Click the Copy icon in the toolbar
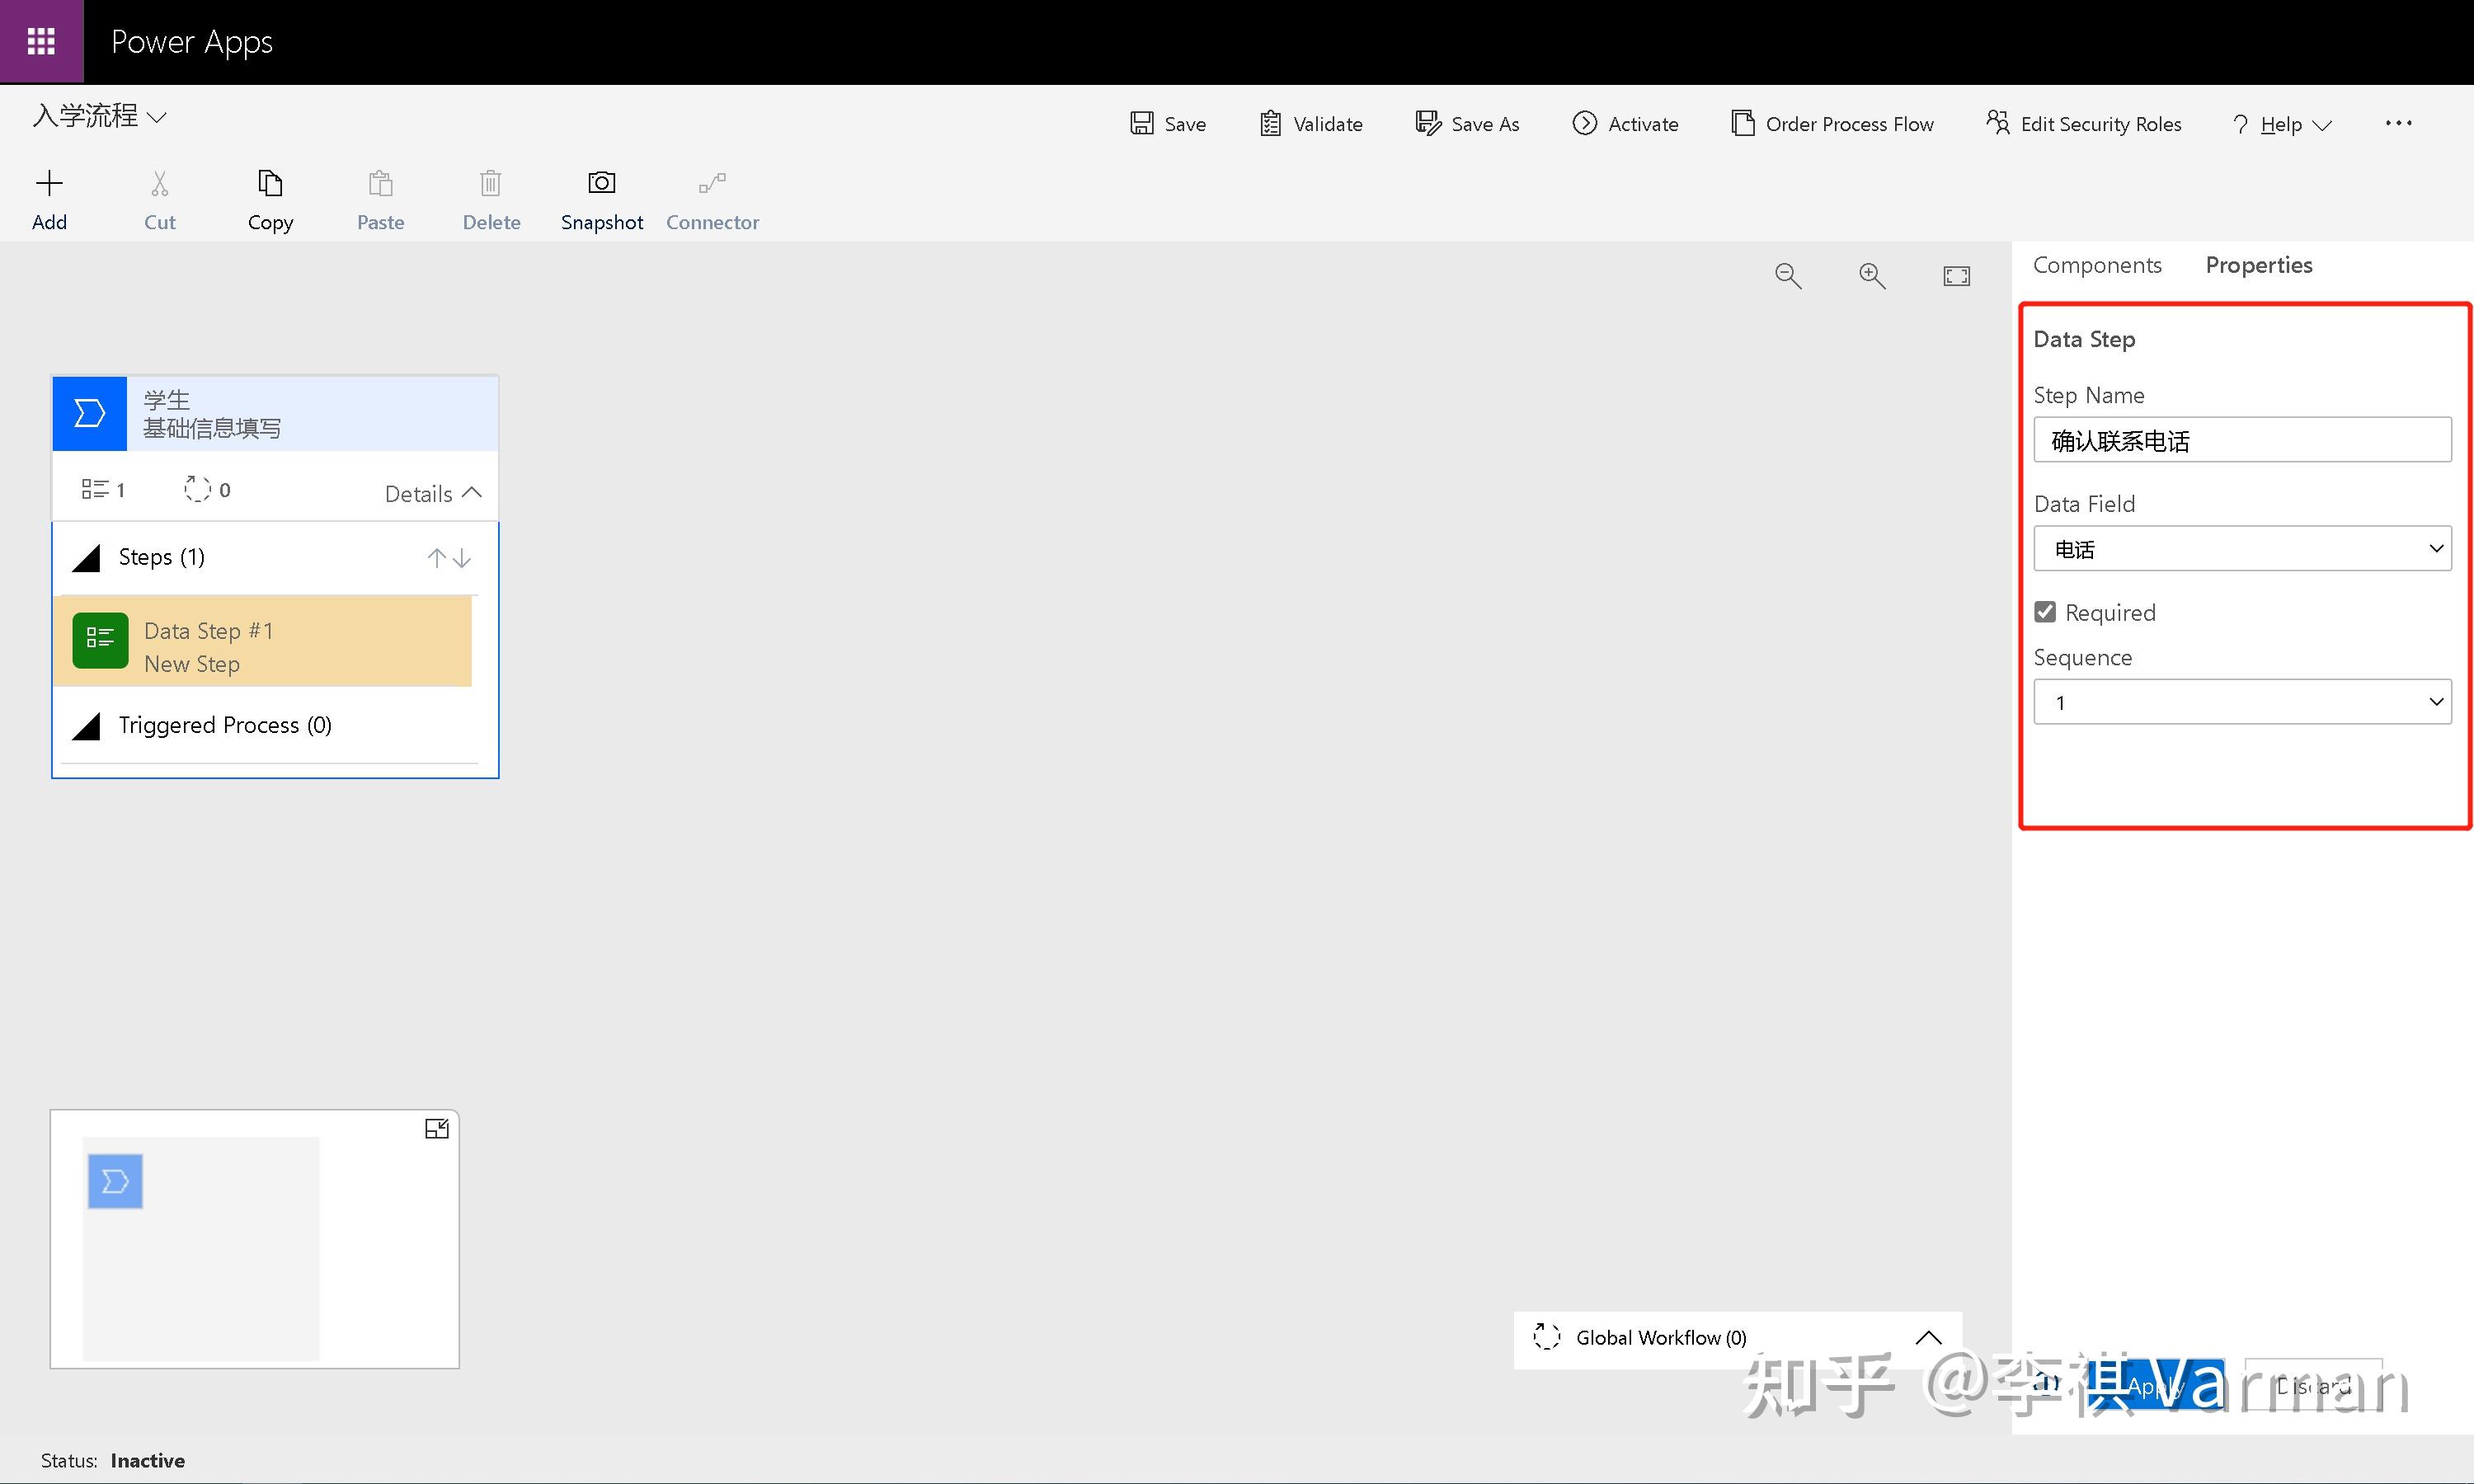The height and width of the screenshot is (1484, 2474). pos(269,198)
